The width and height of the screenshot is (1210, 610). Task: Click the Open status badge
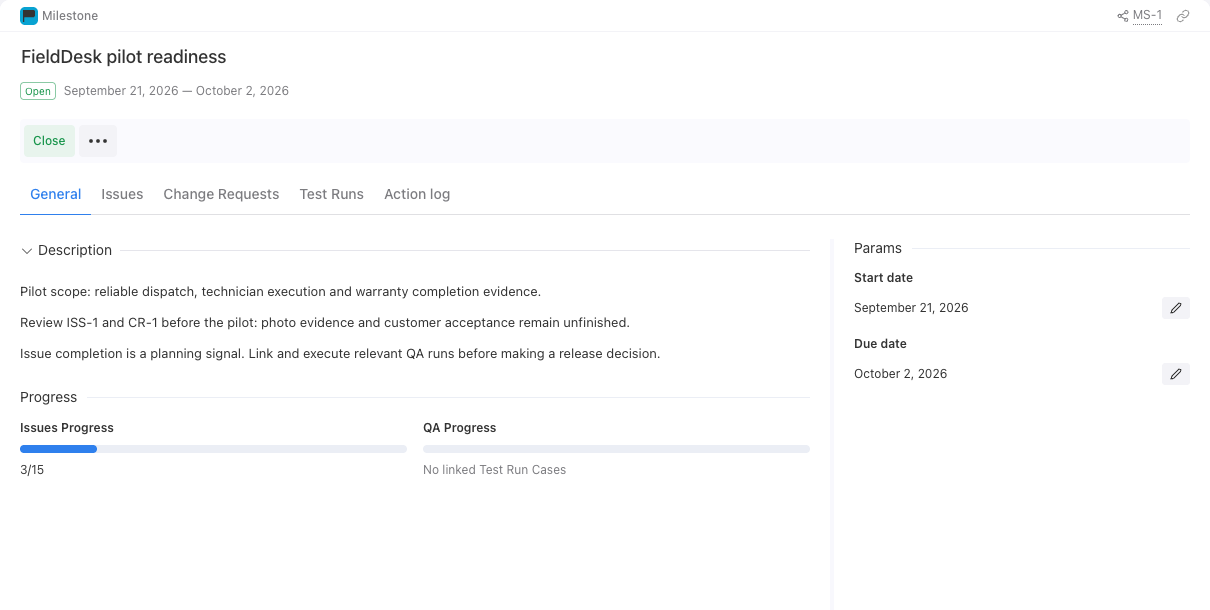(x=38, y=91)
